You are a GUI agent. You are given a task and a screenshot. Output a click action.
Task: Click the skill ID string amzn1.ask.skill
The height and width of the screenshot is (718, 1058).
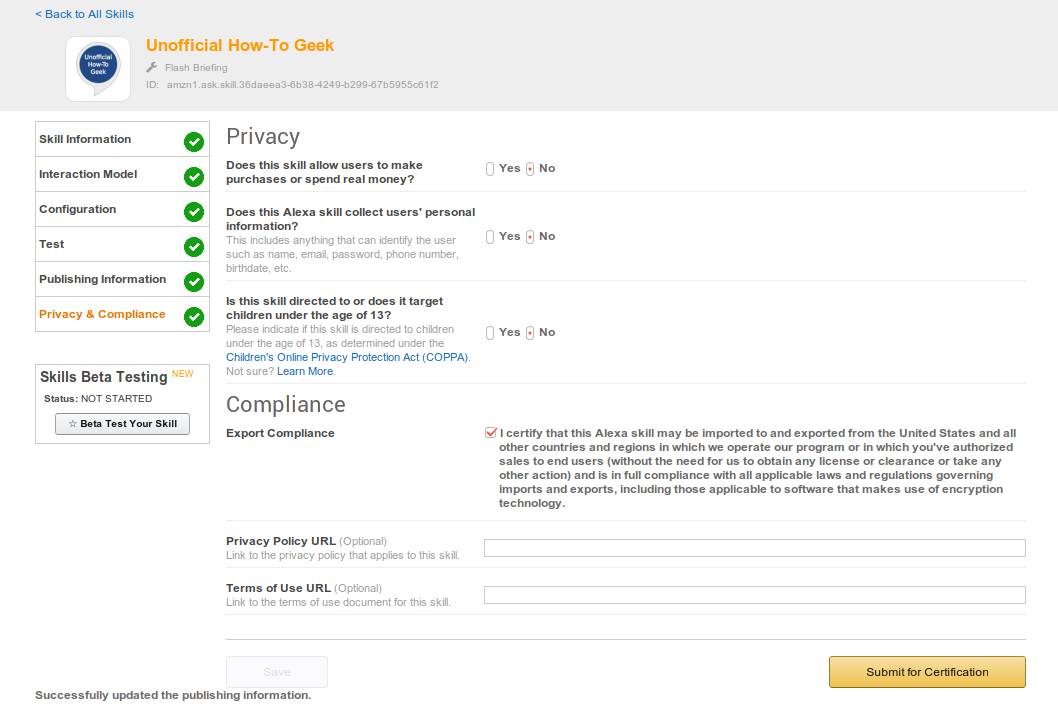click(303, 85)
